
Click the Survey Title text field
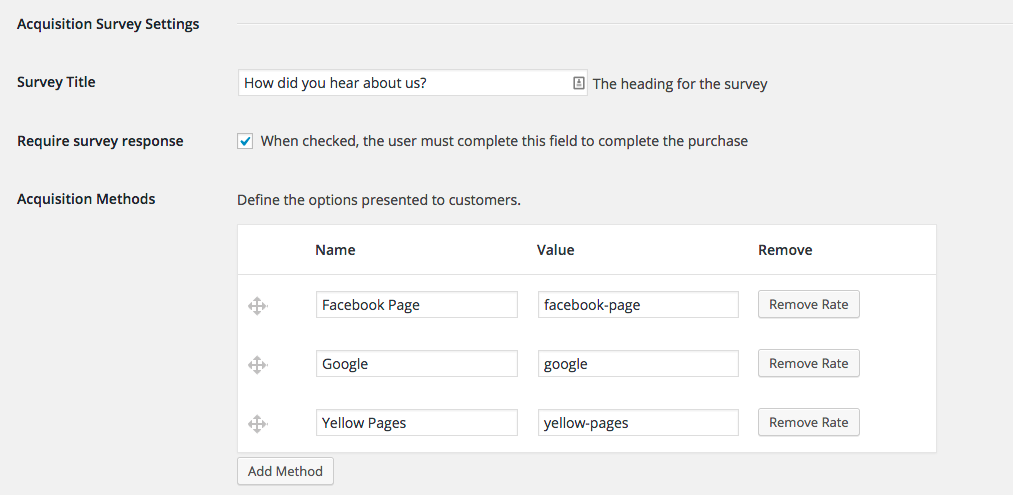click(403, 83)
